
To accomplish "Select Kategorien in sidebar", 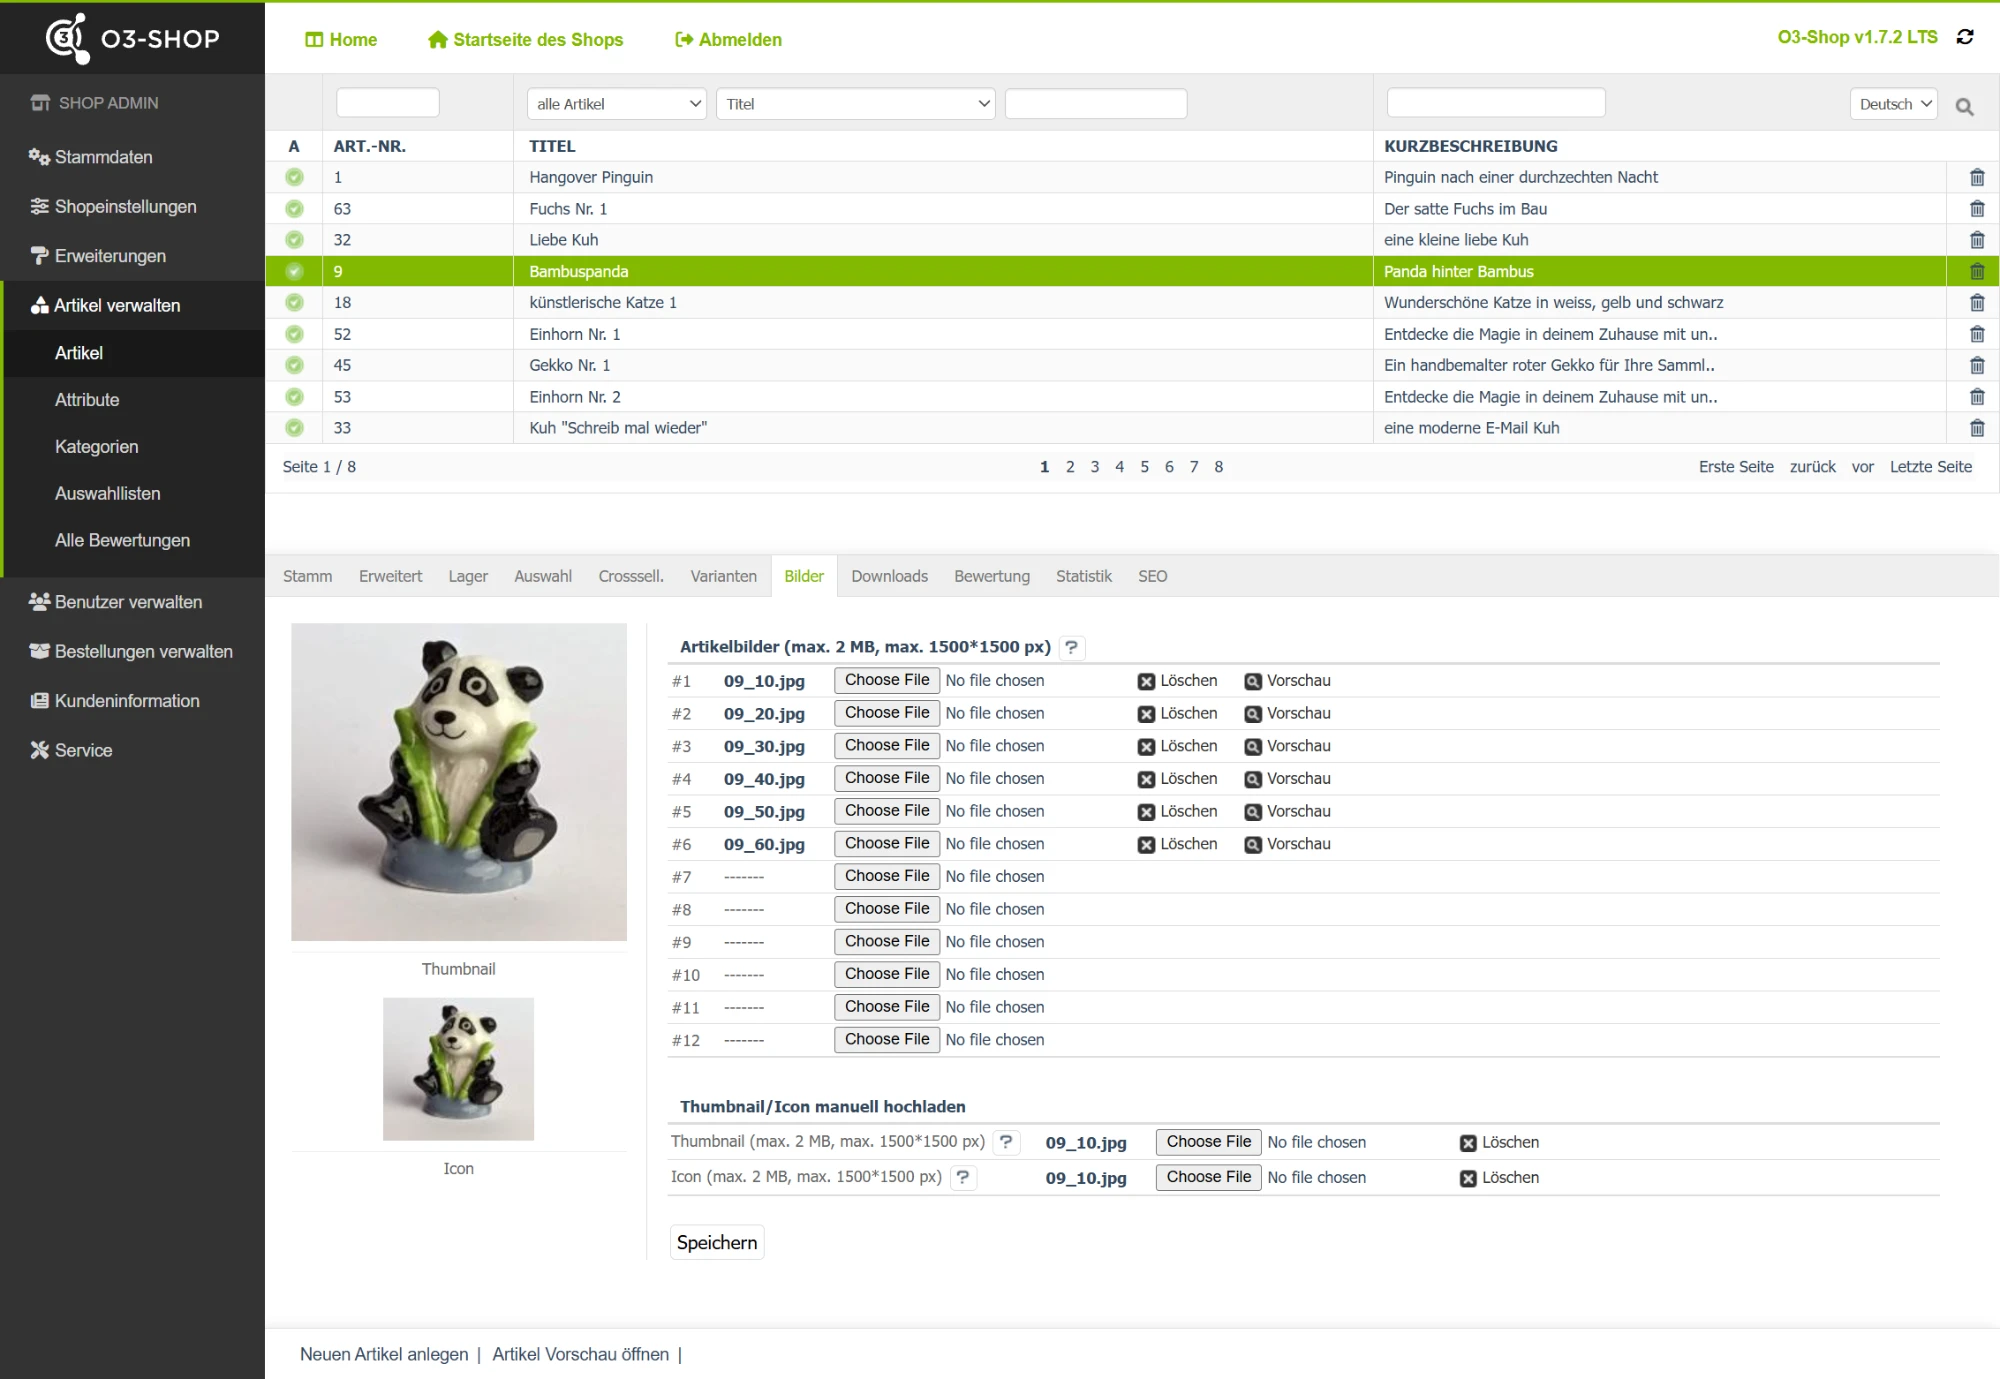I will (x=97, y=447).
